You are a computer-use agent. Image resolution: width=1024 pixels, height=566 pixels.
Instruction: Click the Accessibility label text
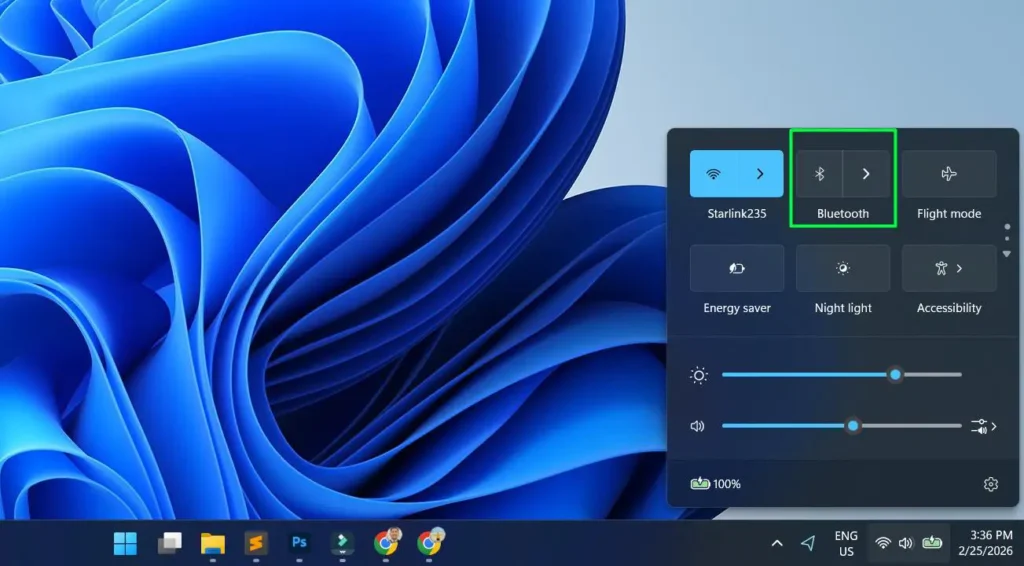949,308
